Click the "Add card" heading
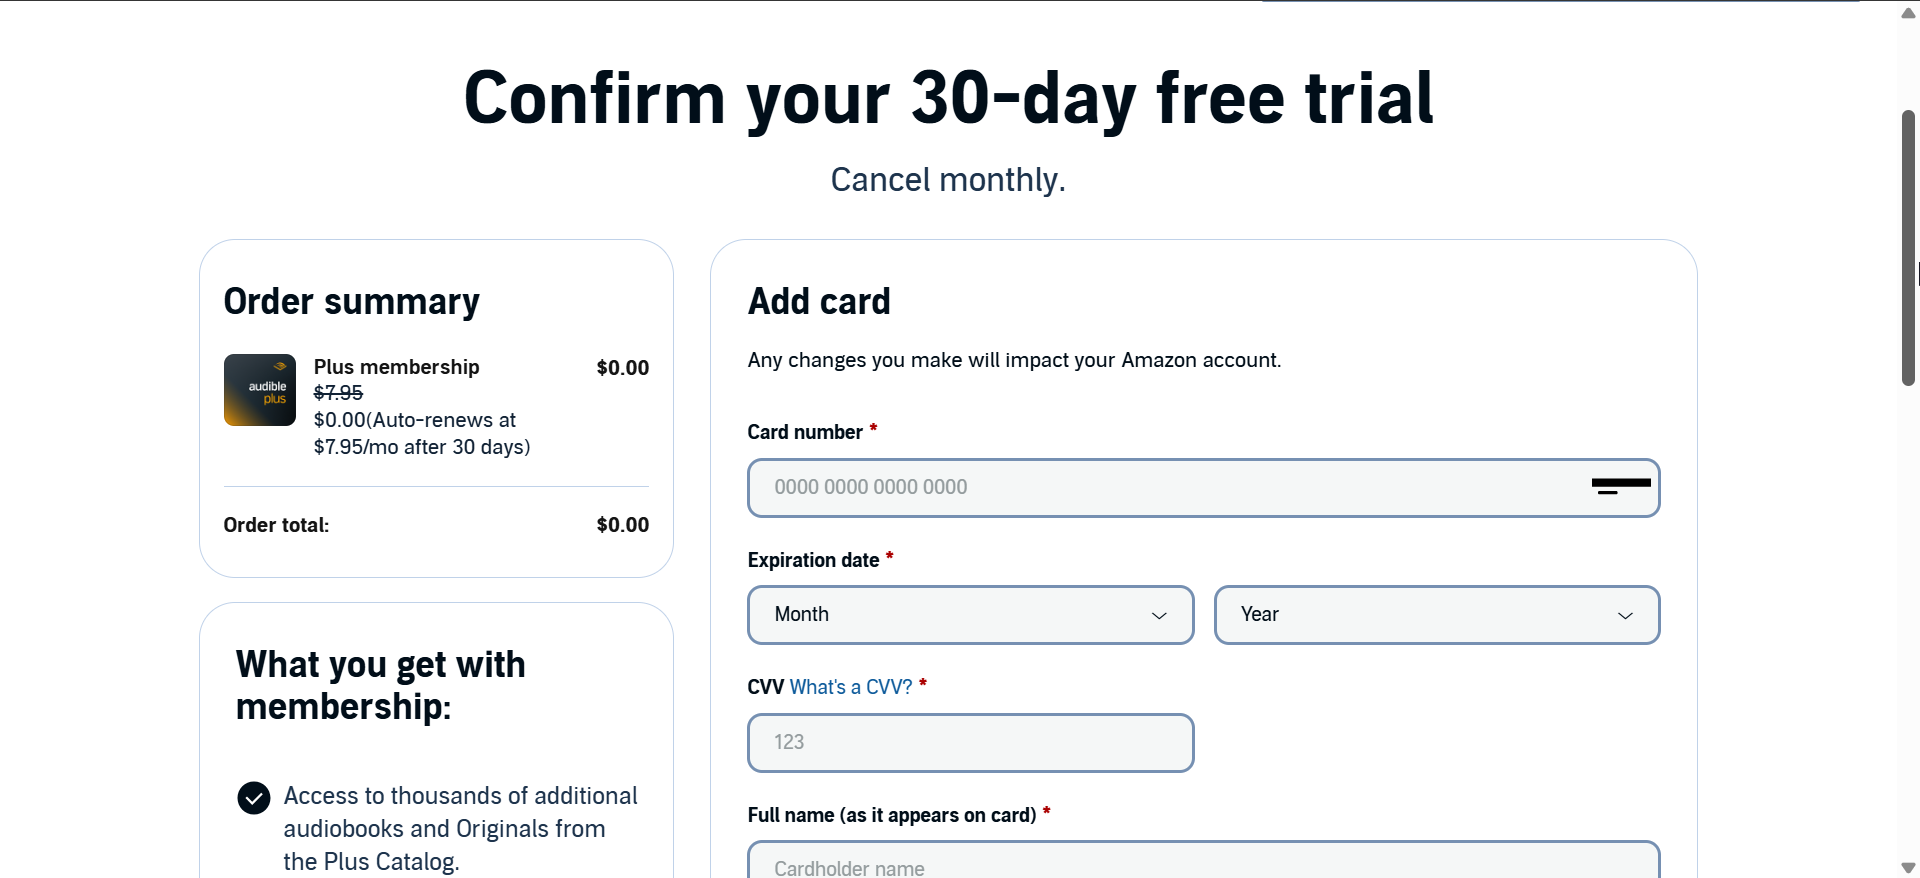 819,301
